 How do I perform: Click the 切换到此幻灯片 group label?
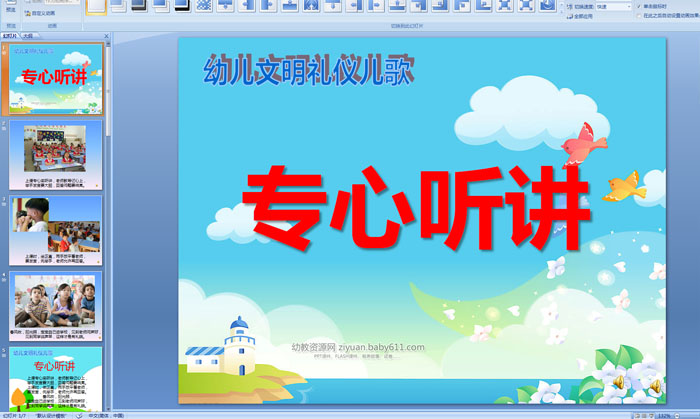(x=407, y=26)
